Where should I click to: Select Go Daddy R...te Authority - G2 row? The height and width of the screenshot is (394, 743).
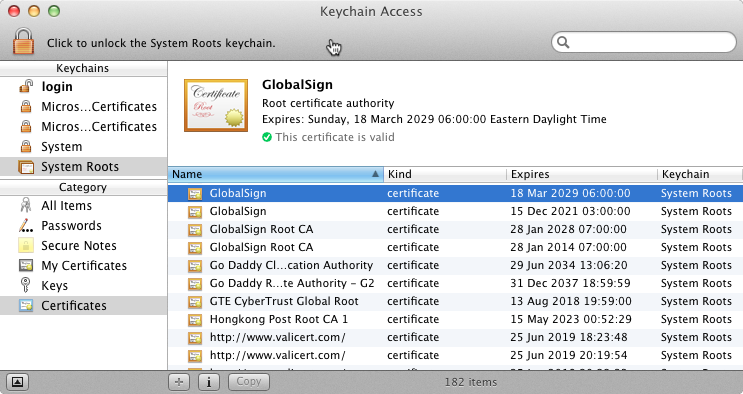455,284
